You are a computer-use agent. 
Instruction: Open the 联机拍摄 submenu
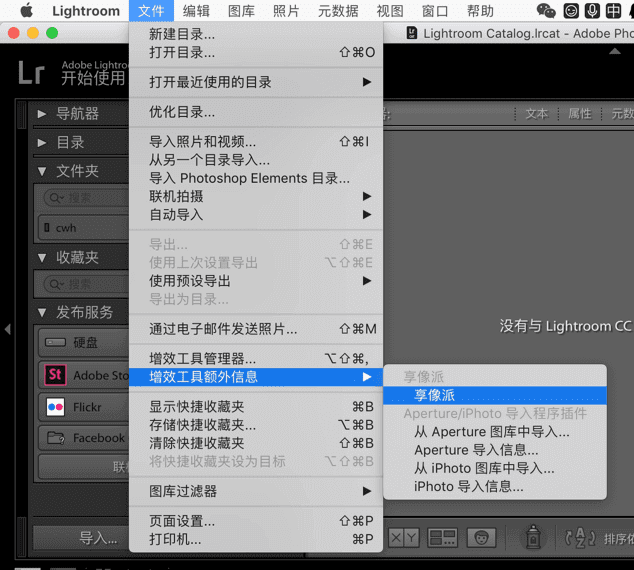tap(256, 196)
